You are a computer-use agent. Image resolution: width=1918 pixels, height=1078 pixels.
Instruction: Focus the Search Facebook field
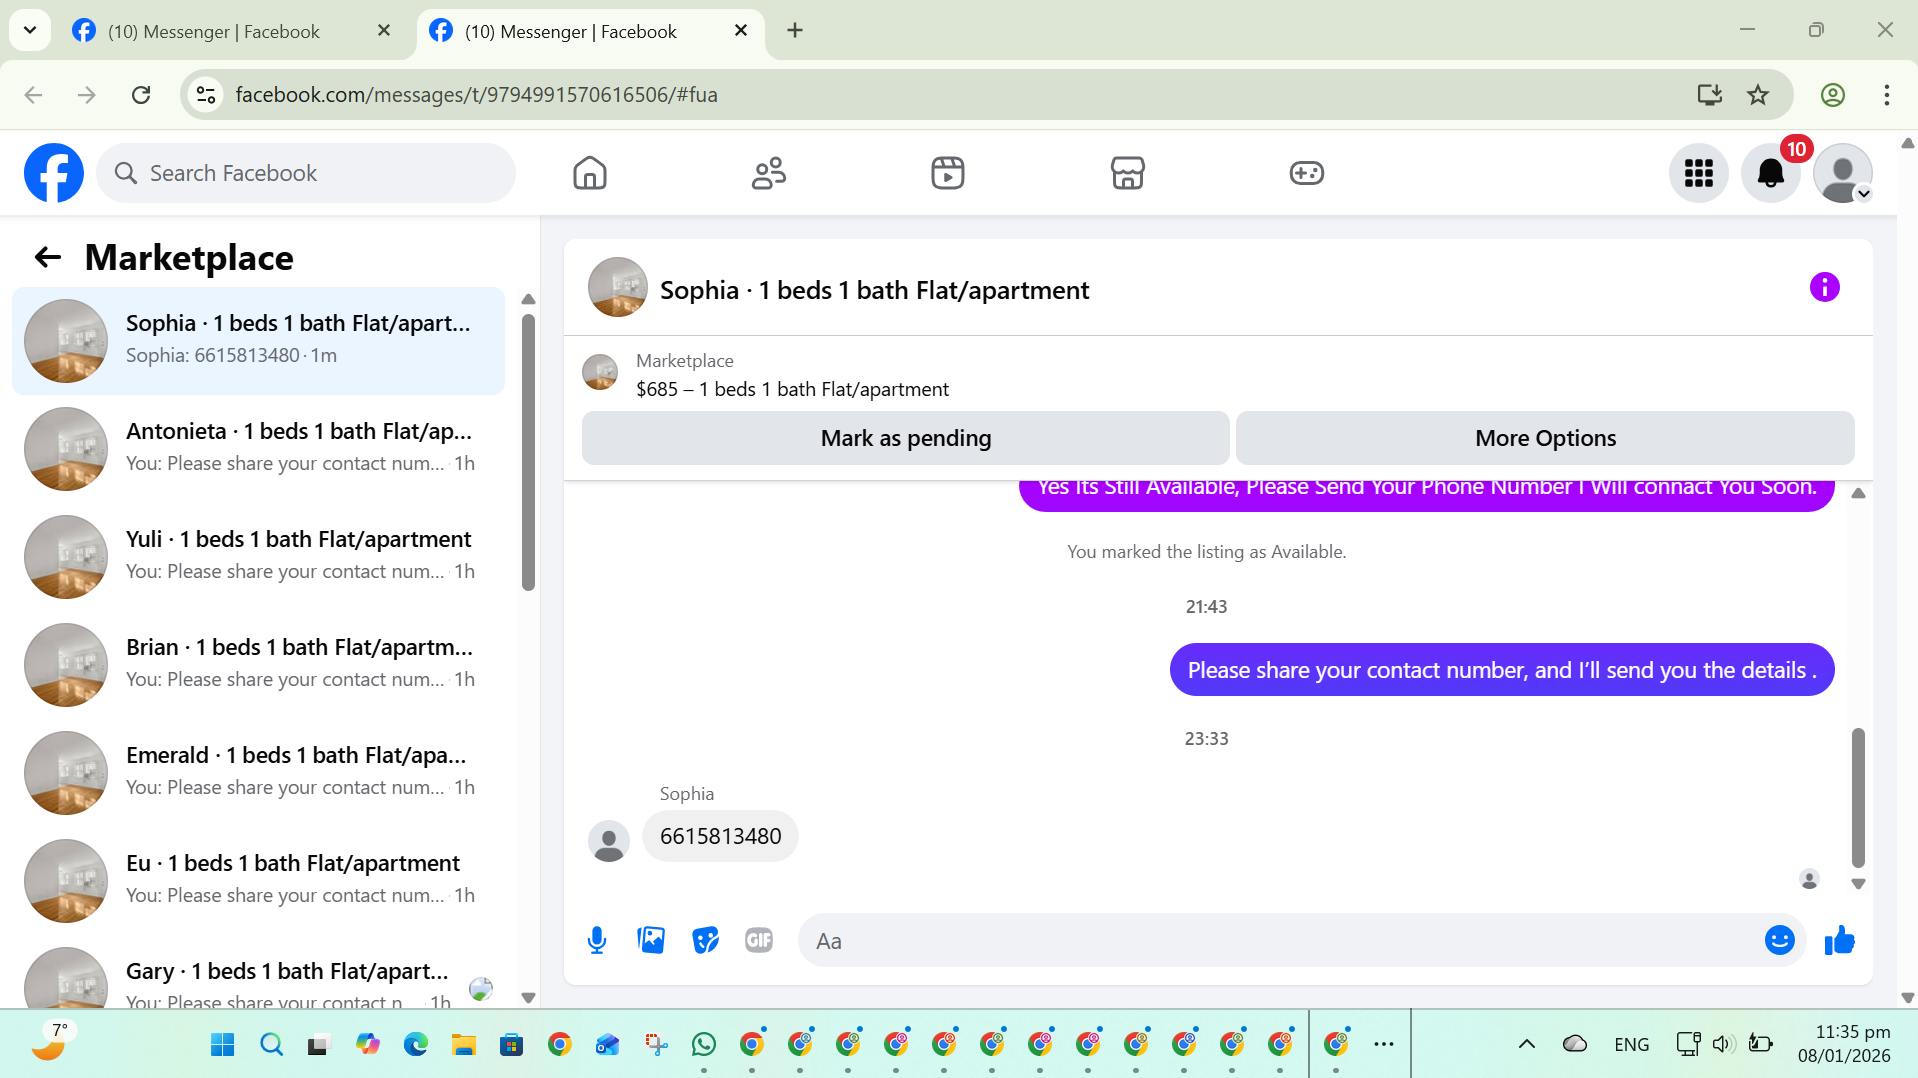pyautogui.click(x=306, y=173)
